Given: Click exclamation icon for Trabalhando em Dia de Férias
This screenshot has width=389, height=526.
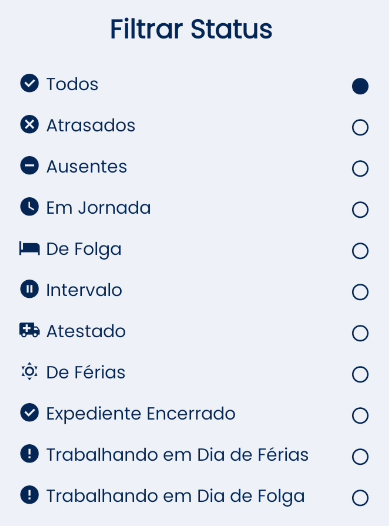Looking at the screenshot, I should tap(30, 454).
